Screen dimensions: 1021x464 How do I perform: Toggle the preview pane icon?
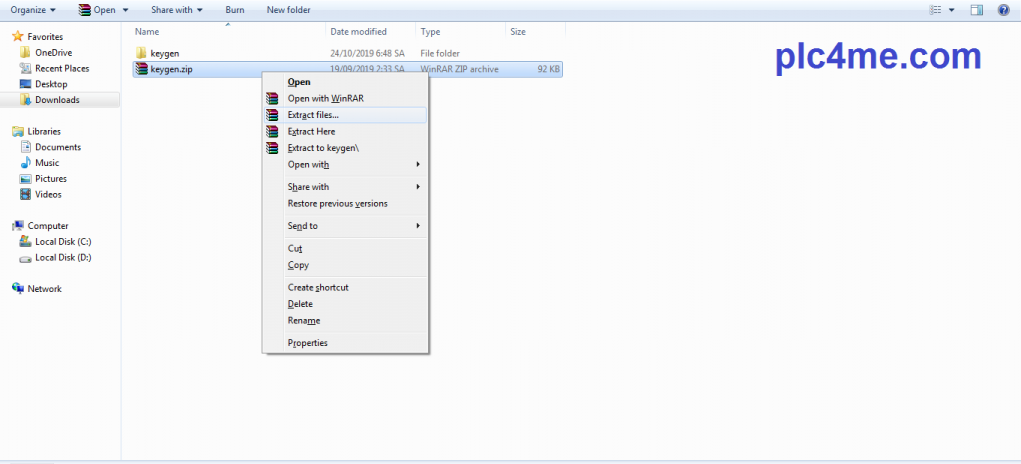tap(977, 10)
